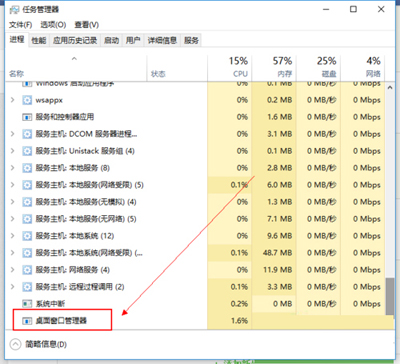Click the 服务和控制器应用 process icon
This screenshot has height=364, width=400.
point(27,117)
